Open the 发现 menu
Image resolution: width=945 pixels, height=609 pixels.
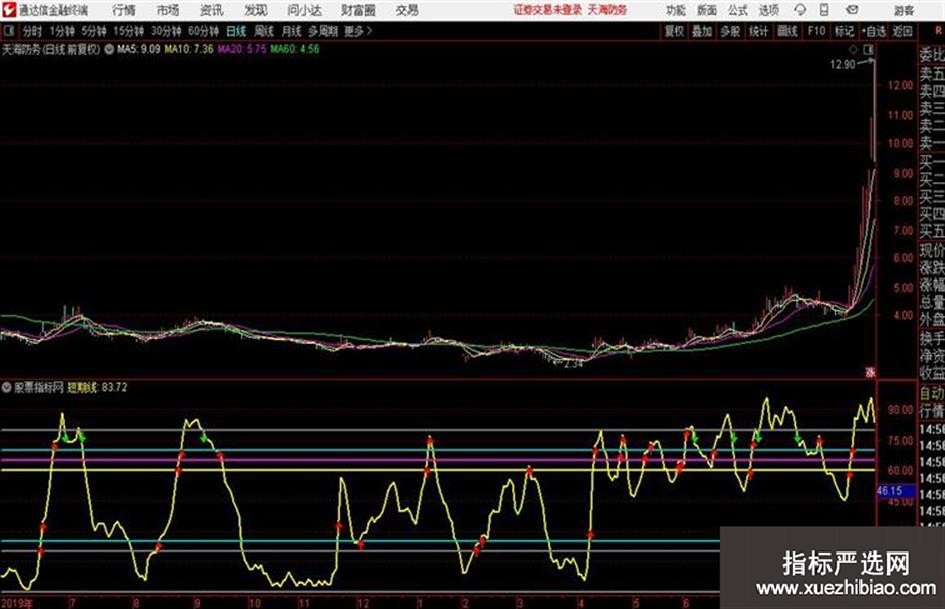click(x=256, y=10)
